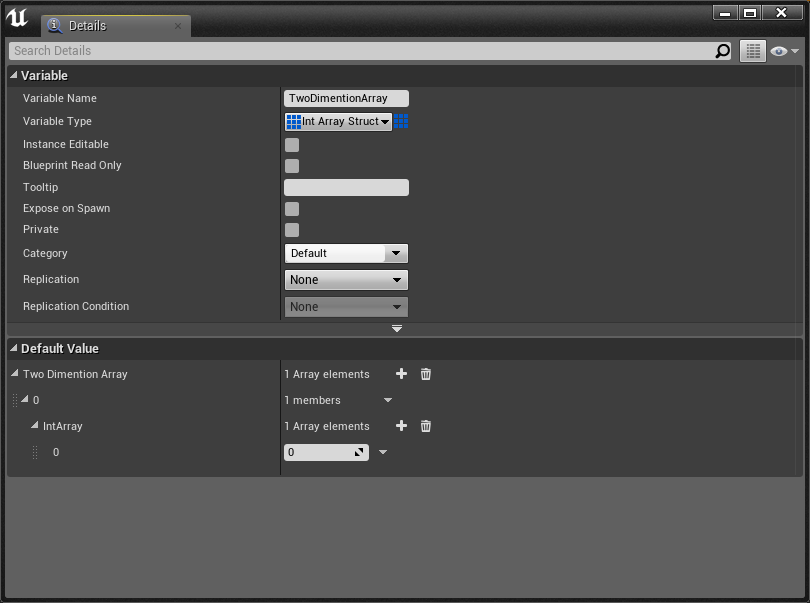The height and width of the screenshot is (603, 810).
Task: Click the Unreal Engine logo icon
Action: 17,18
